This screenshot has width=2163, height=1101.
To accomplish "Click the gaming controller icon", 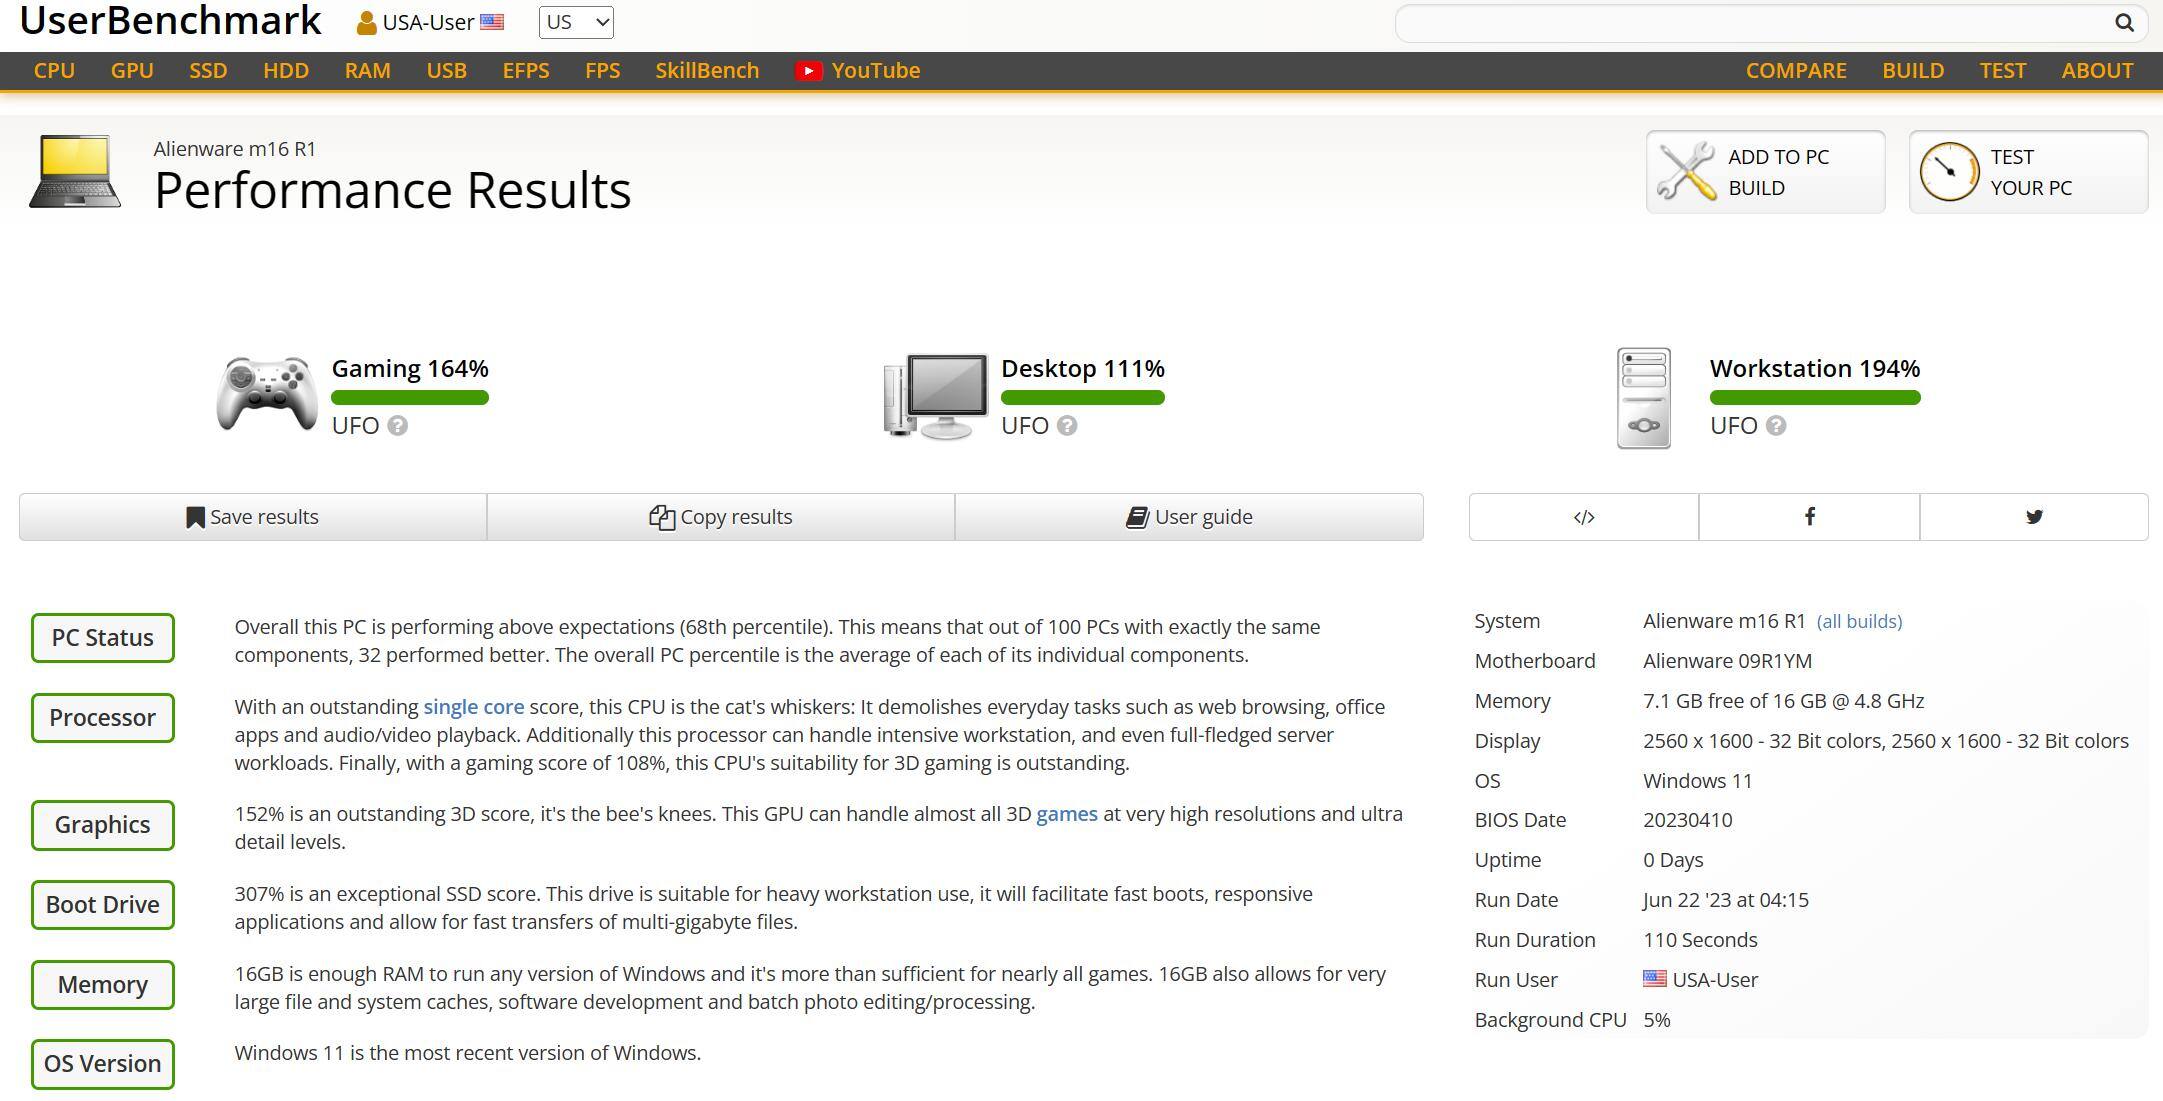I will tap(266, 395).
